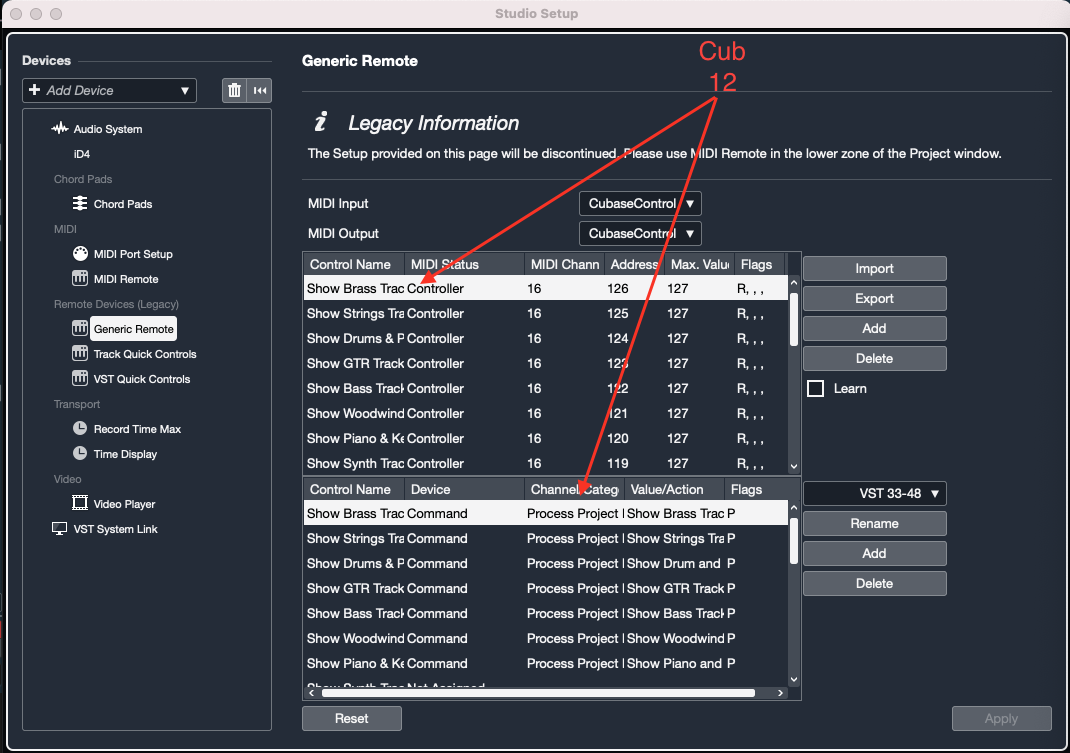The height and width of the screenshot is (753, 1070).
Task: Click the Time Display clock icon
Action: (80, 453)
